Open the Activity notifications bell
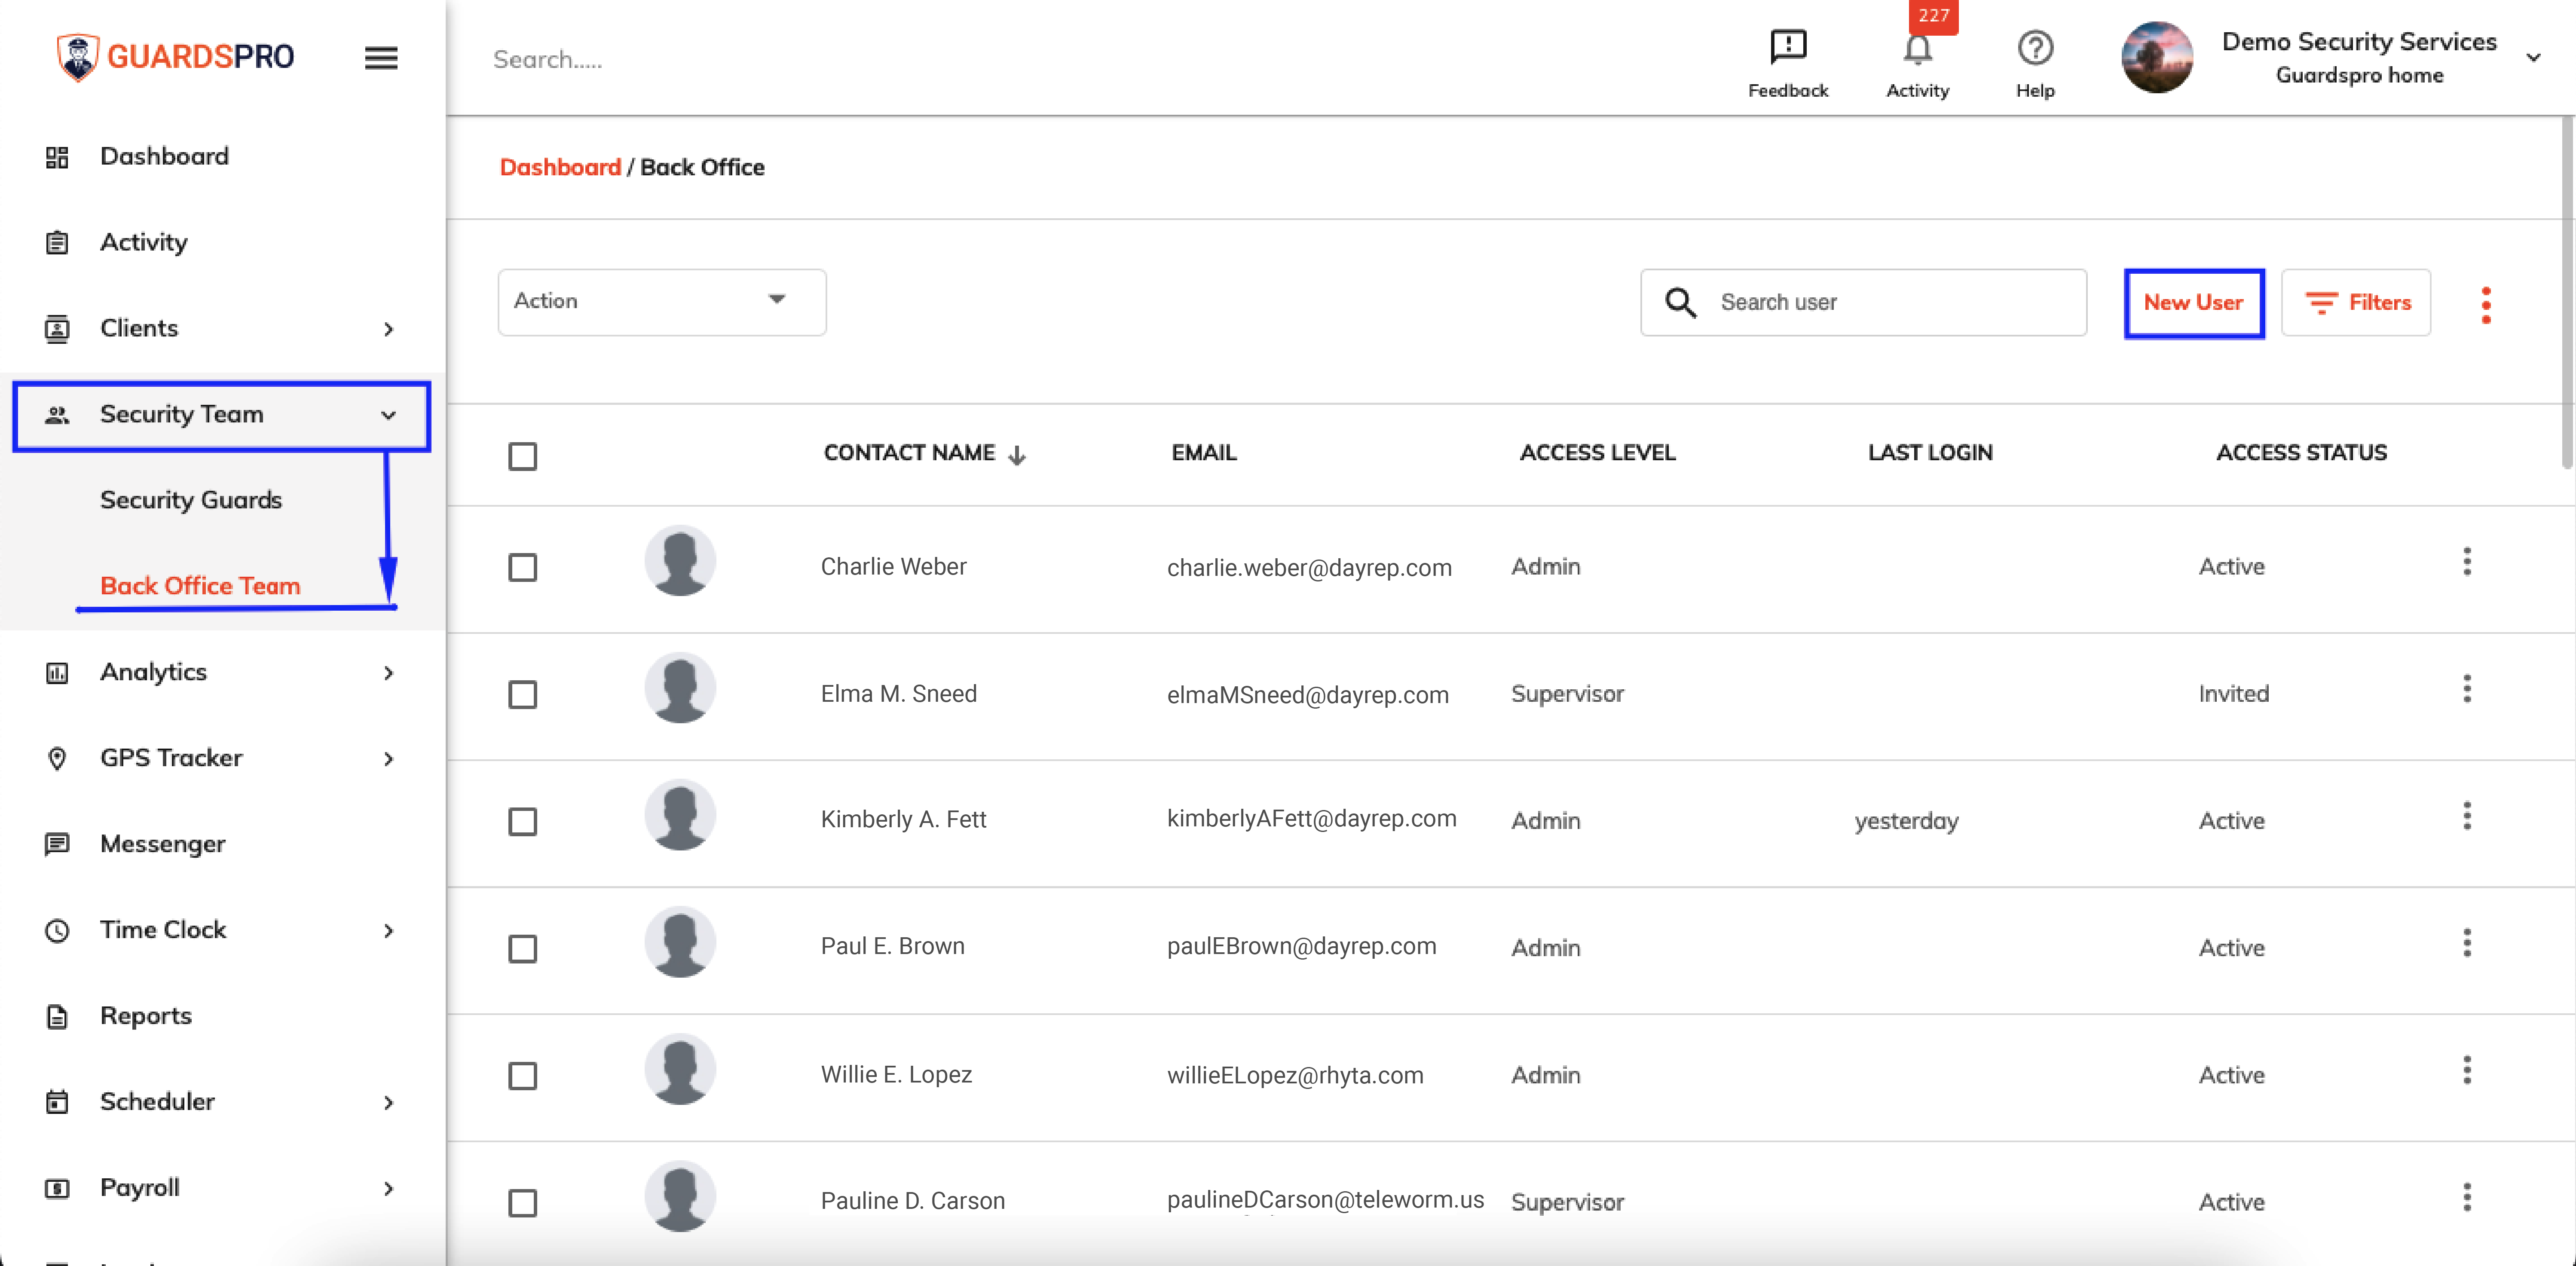The image size is (2576, 1266). [x=1917, y=48]
